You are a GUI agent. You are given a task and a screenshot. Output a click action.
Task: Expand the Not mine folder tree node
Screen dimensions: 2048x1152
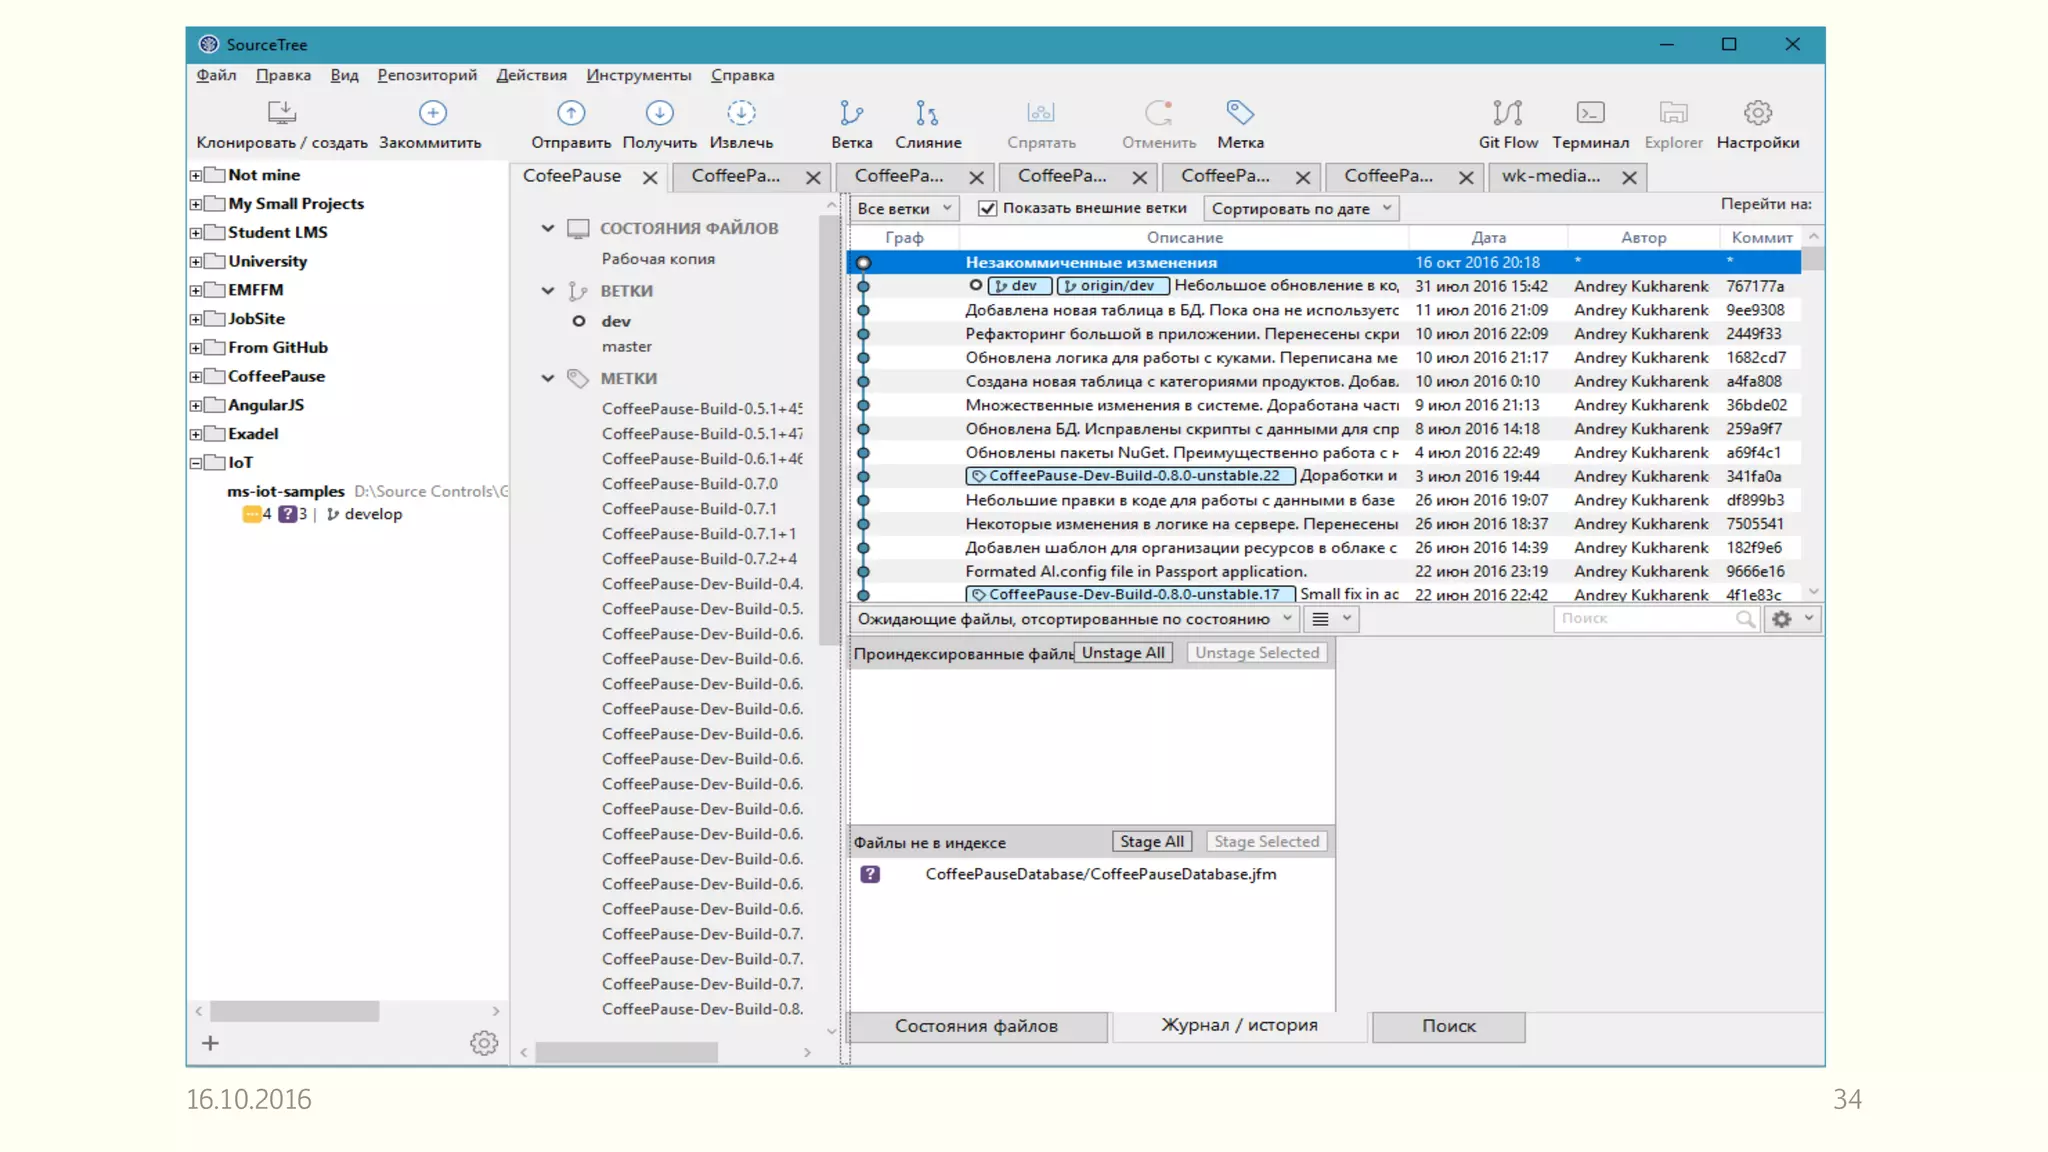[x=196, y=175]
